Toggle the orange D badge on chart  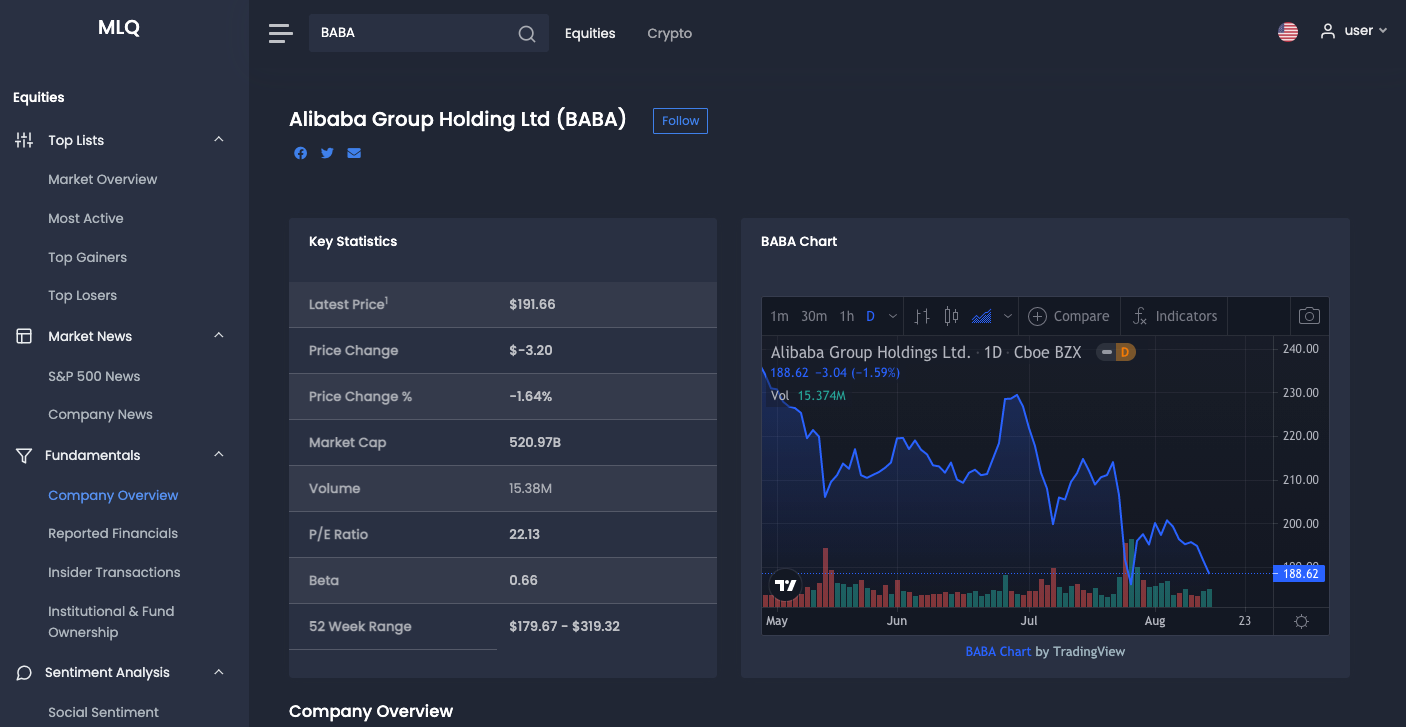point(1126,352)
